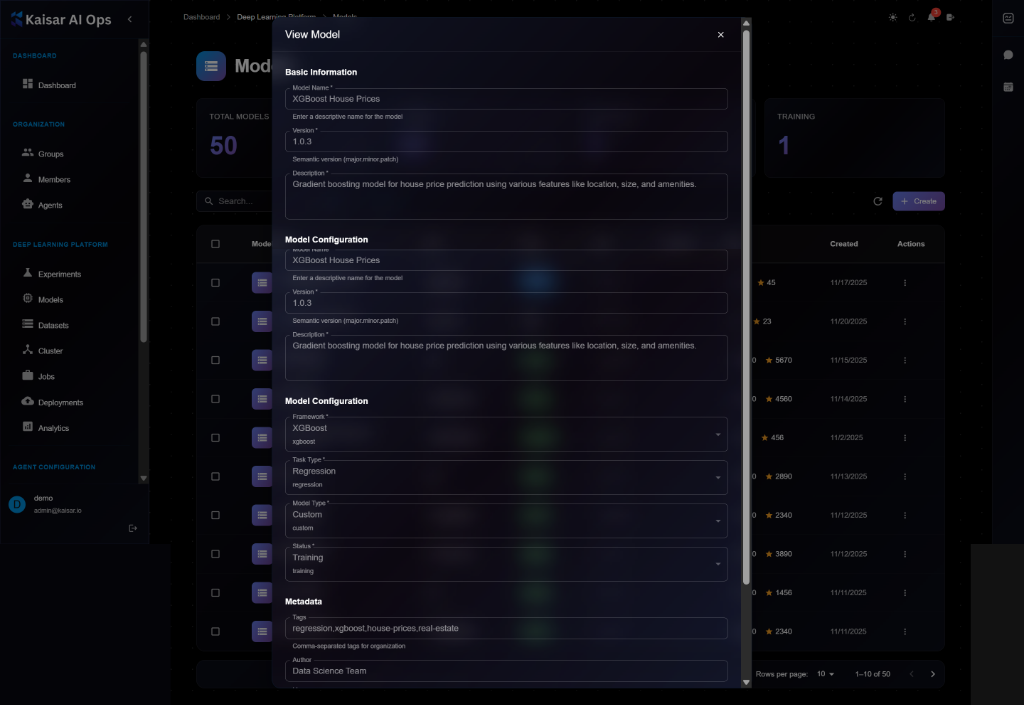Click the Dashboard breadcrumb link
The width and height of the screenshot is (1024, 705).
pyautogui.click(x=201, y=17)
